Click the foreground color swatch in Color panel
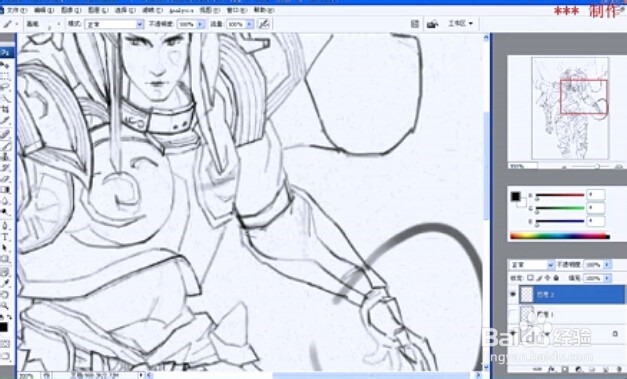This screenshot has width=627, height=379. (x=515, y=196)
